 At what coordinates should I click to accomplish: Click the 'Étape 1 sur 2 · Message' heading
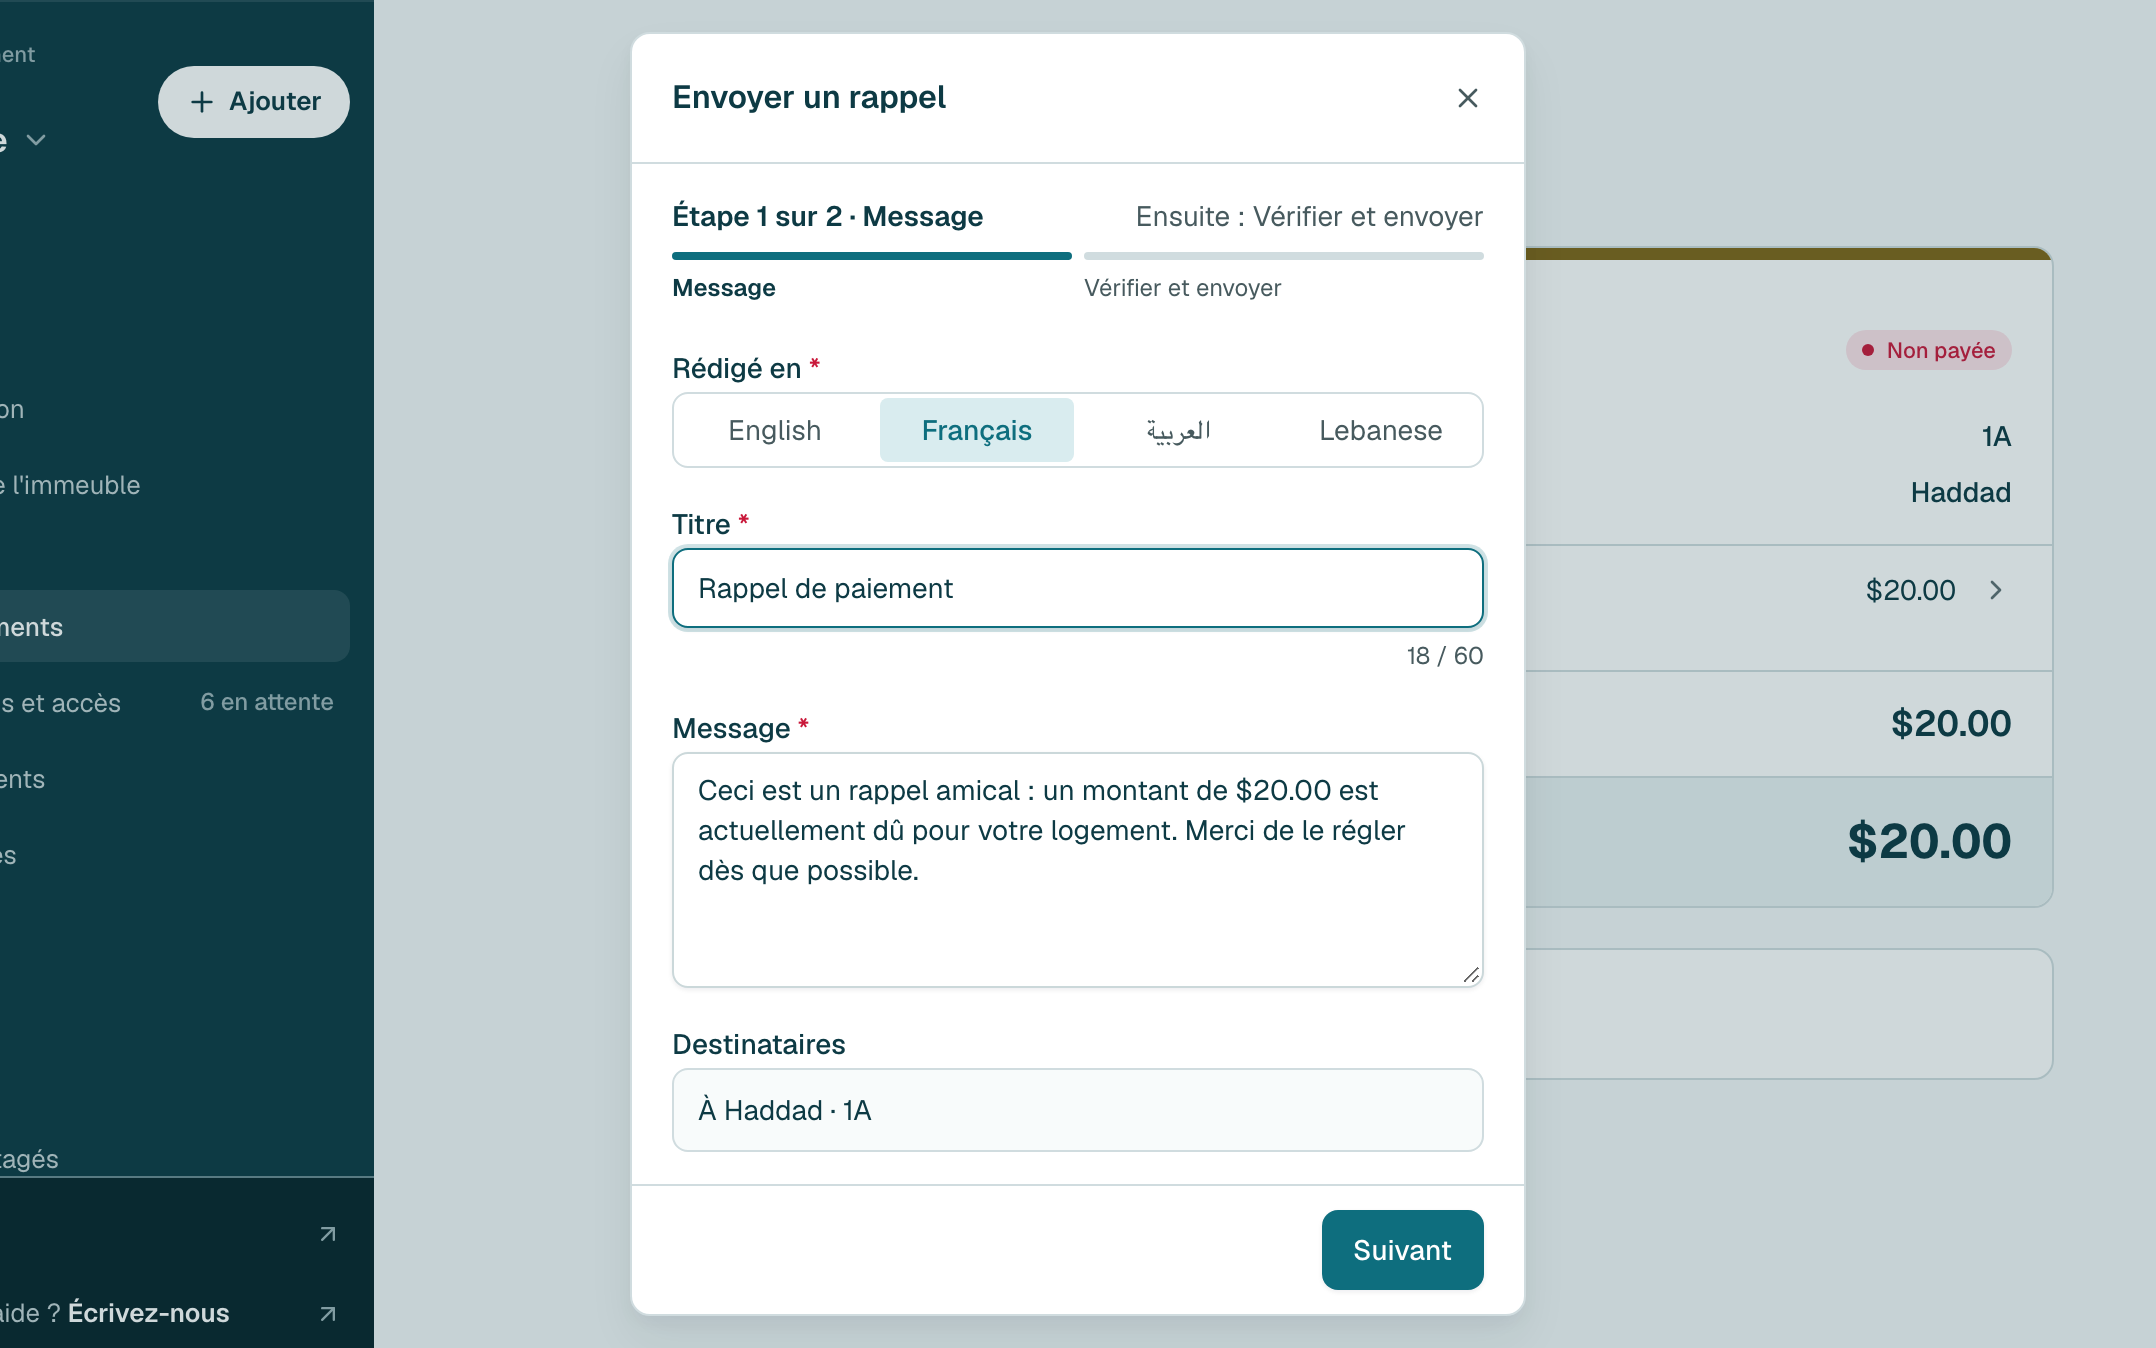point(828,217)
